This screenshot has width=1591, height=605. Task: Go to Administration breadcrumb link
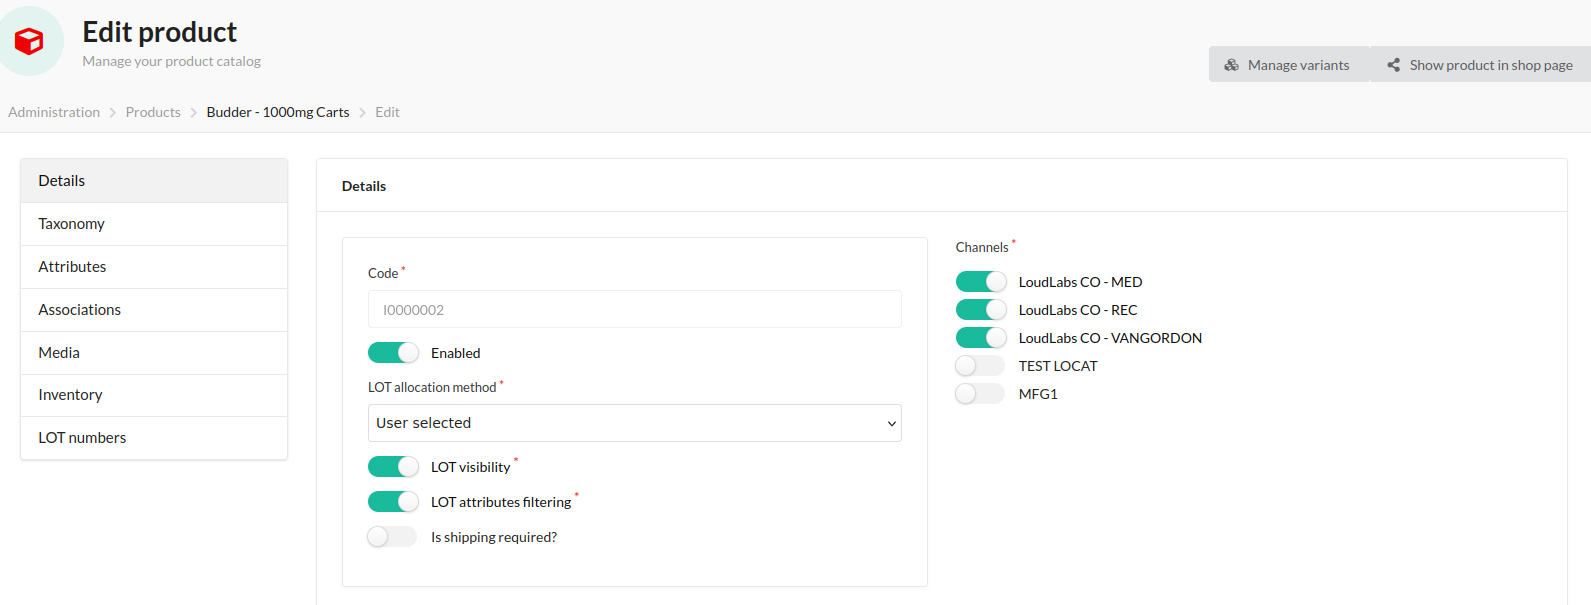[54, 112]
